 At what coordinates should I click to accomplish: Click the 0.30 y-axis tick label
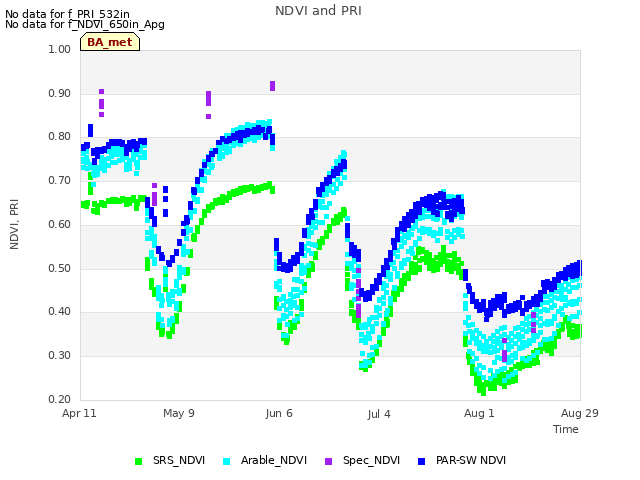coord(60,356)
